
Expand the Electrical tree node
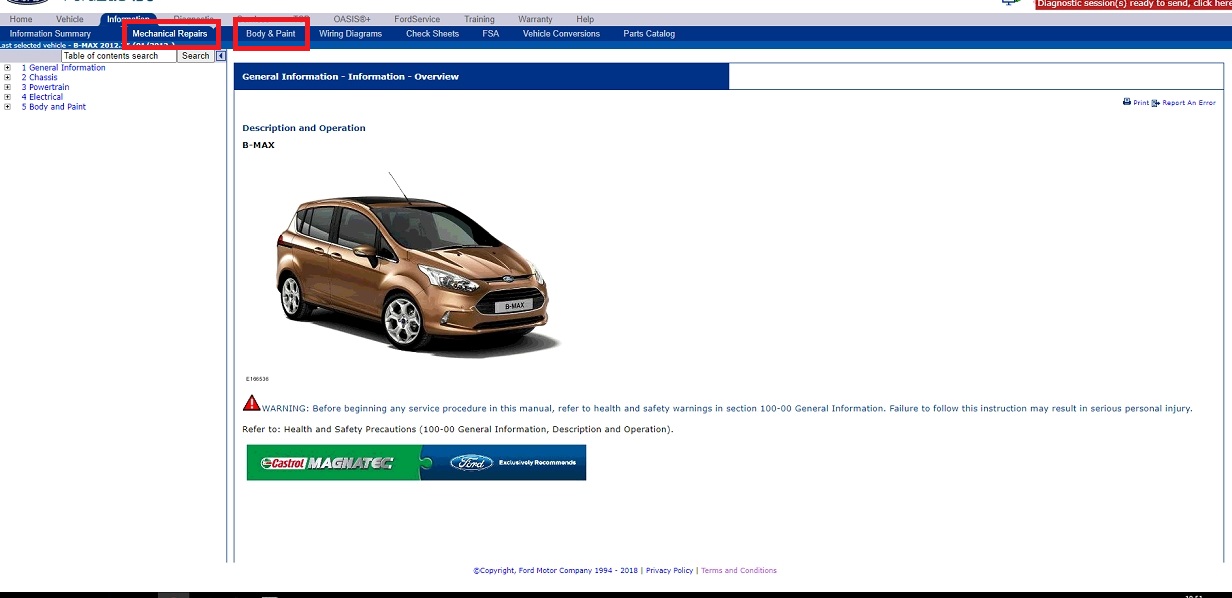[x=8, y=97]
